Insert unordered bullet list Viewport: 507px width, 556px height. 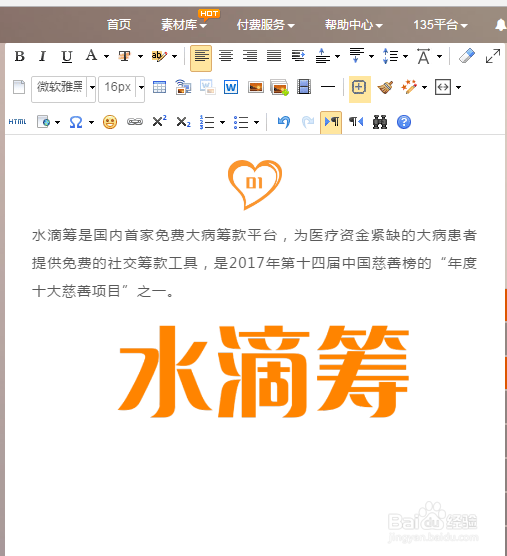coord(241,122)
